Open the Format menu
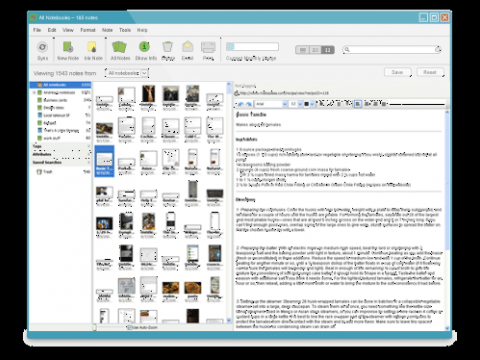Screen dimensions: 480x360 [x=88, y=30]
